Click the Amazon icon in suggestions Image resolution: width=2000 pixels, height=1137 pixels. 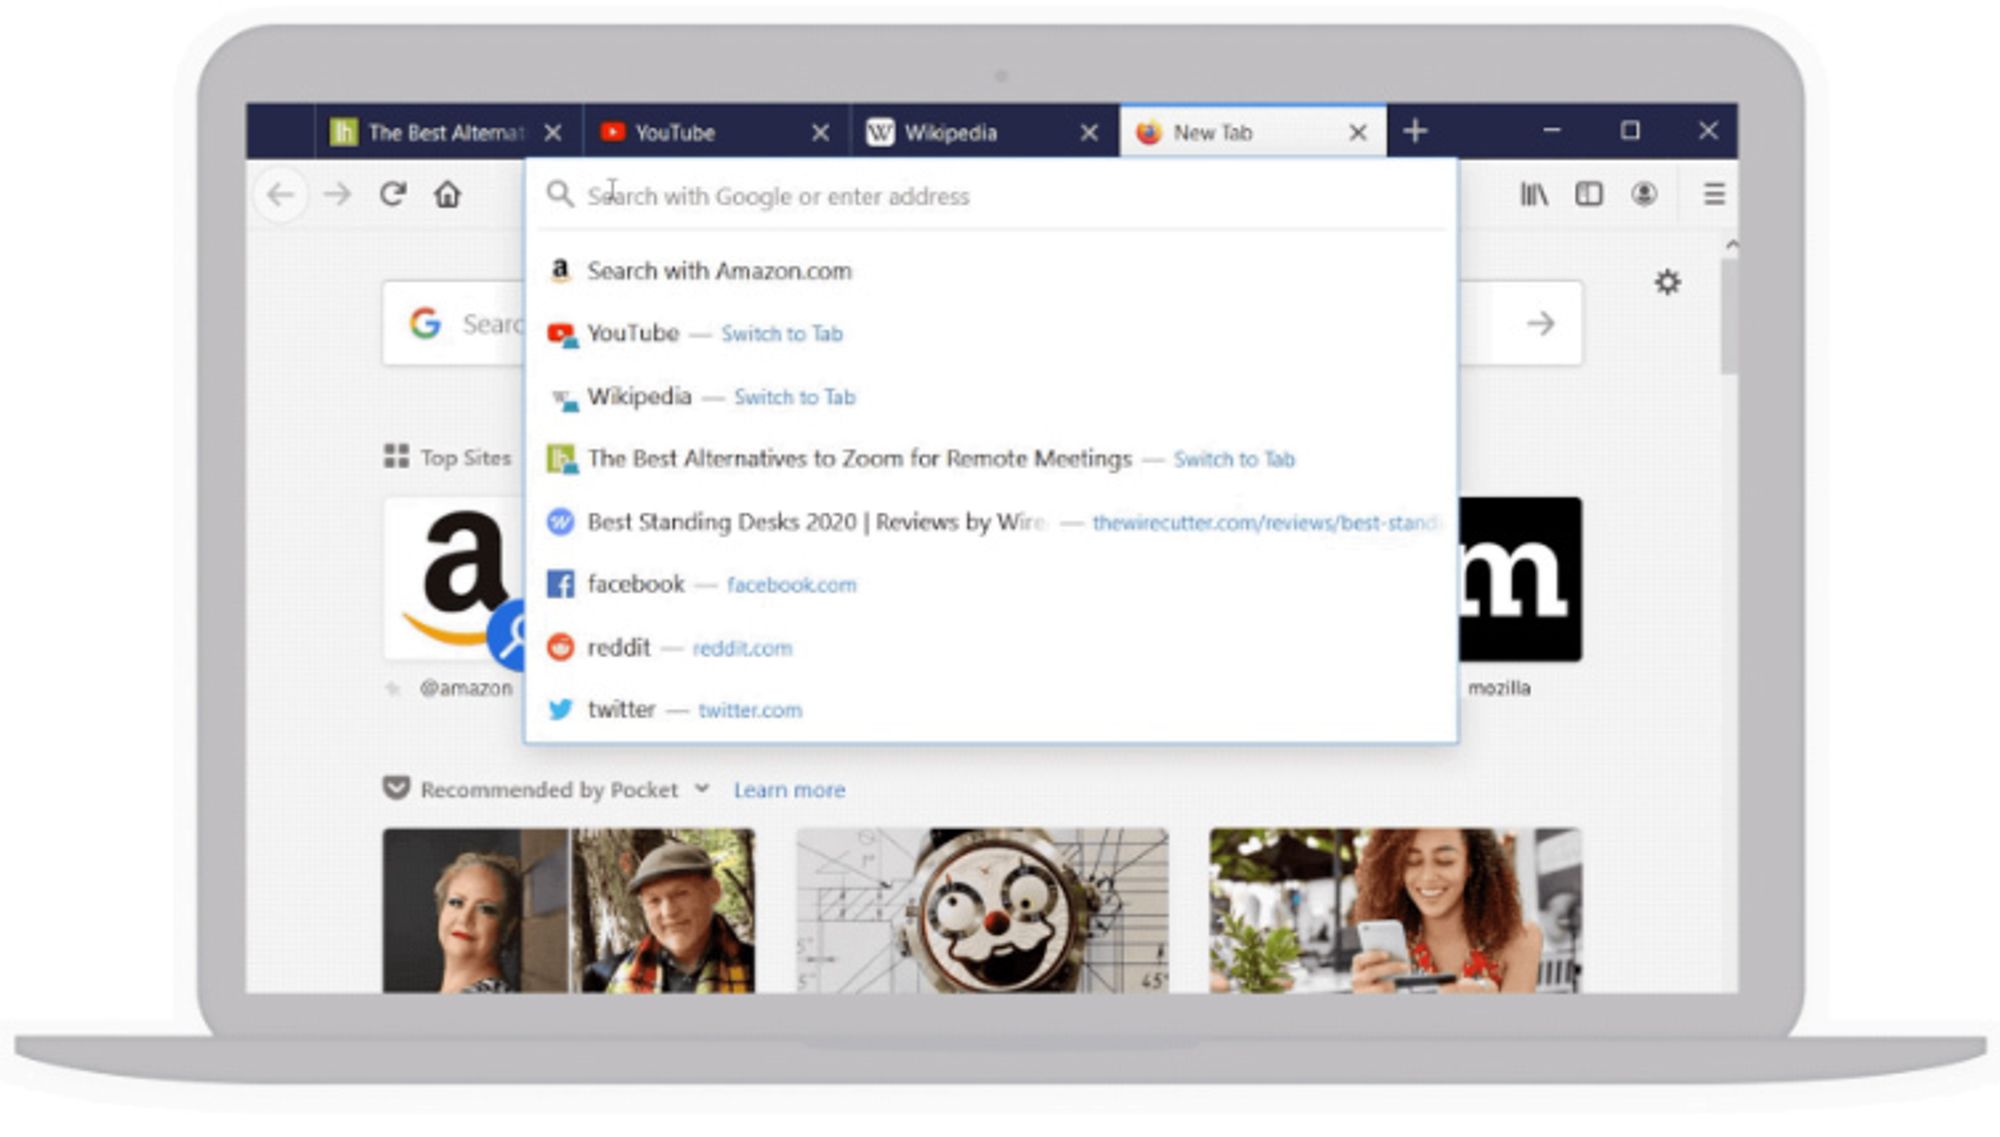[x=560, y=270]
